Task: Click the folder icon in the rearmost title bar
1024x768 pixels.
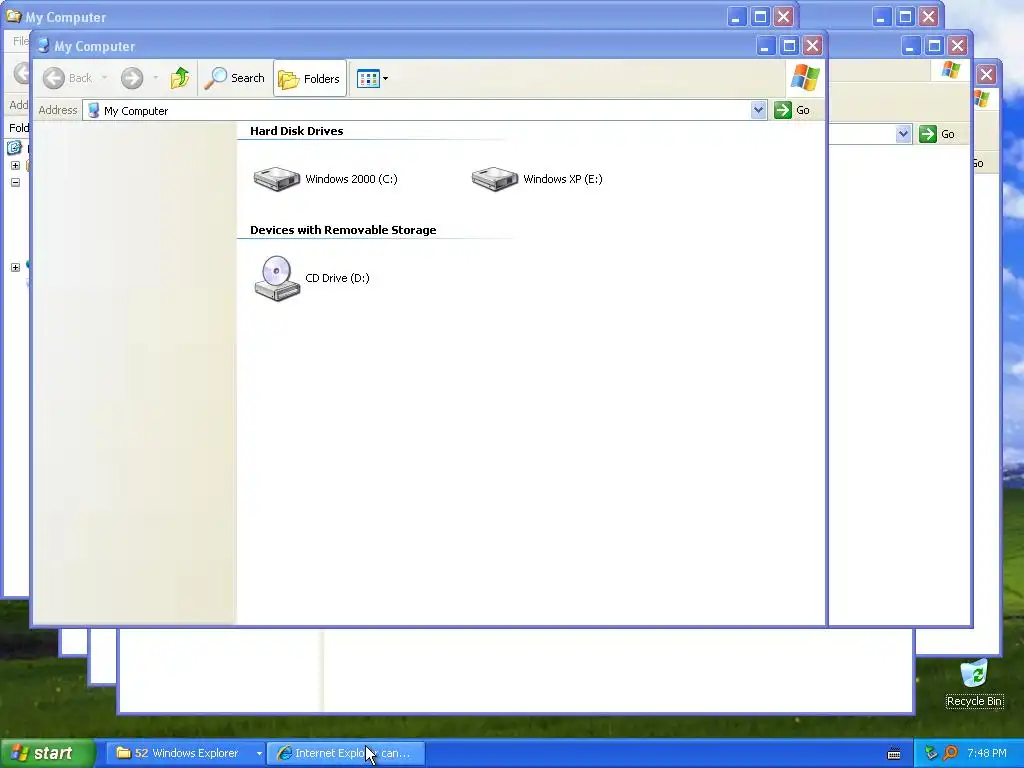Action: [13, 16]
